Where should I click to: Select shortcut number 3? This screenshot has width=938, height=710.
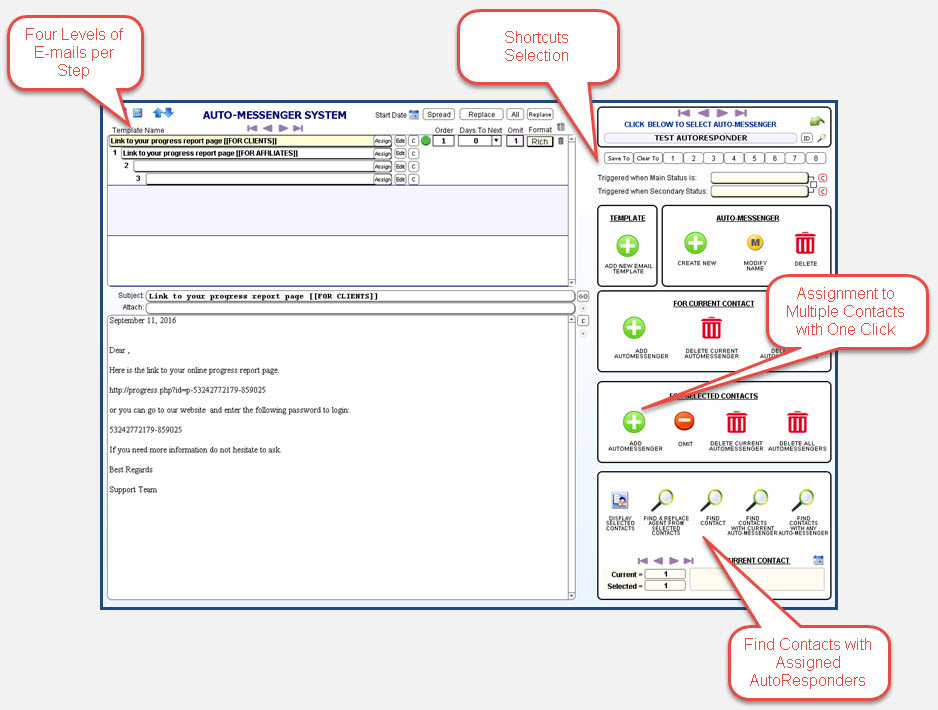tap(713, 158)
